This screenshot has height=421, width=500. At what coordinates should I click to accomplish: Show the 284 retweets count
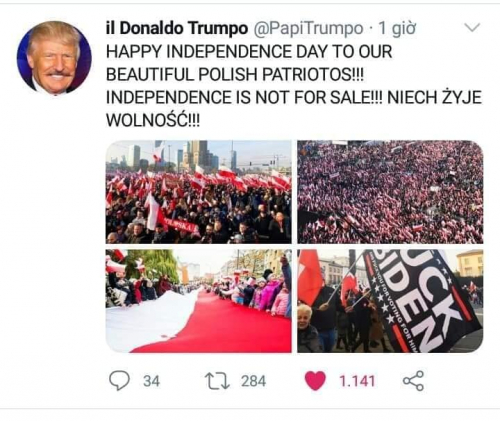click(254, 381)
